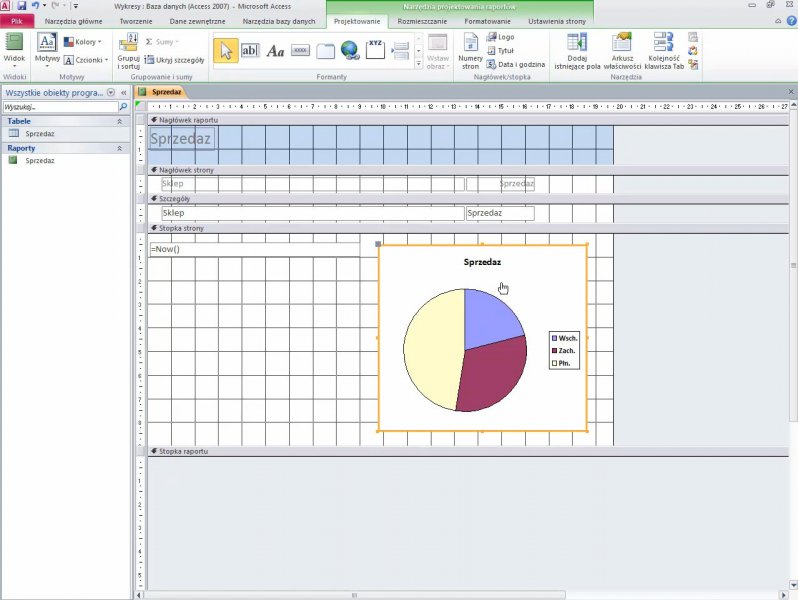Viewport: 798px width, 600px height.
Task: Click the Wyszukaj search field
Action: click(58, 106)
